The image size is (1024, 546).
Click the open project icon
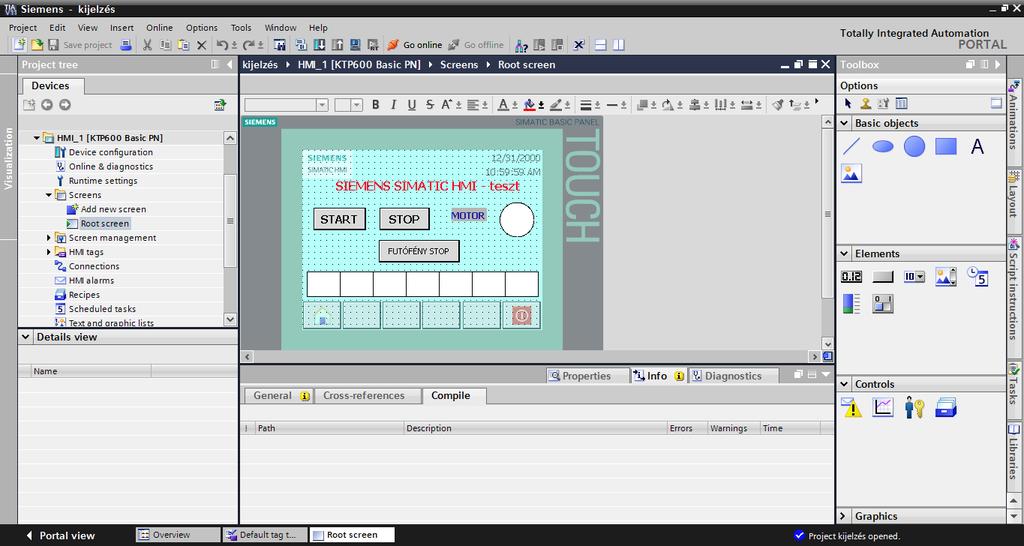pyautogui.click(x=37, y=45)
